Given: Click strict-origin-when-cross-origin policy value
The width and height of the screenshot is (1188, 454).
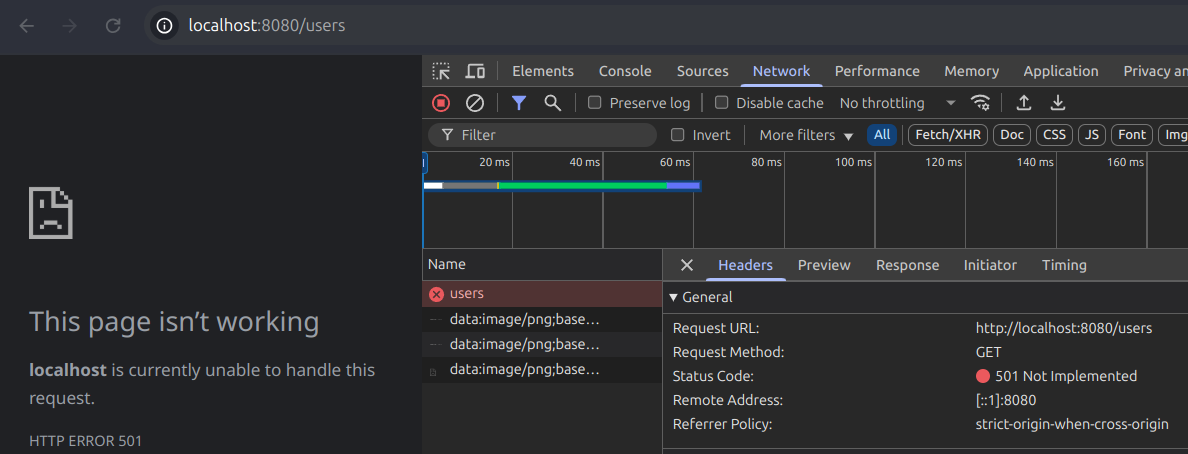Looking at the screenshot, I should (1072, 424).
